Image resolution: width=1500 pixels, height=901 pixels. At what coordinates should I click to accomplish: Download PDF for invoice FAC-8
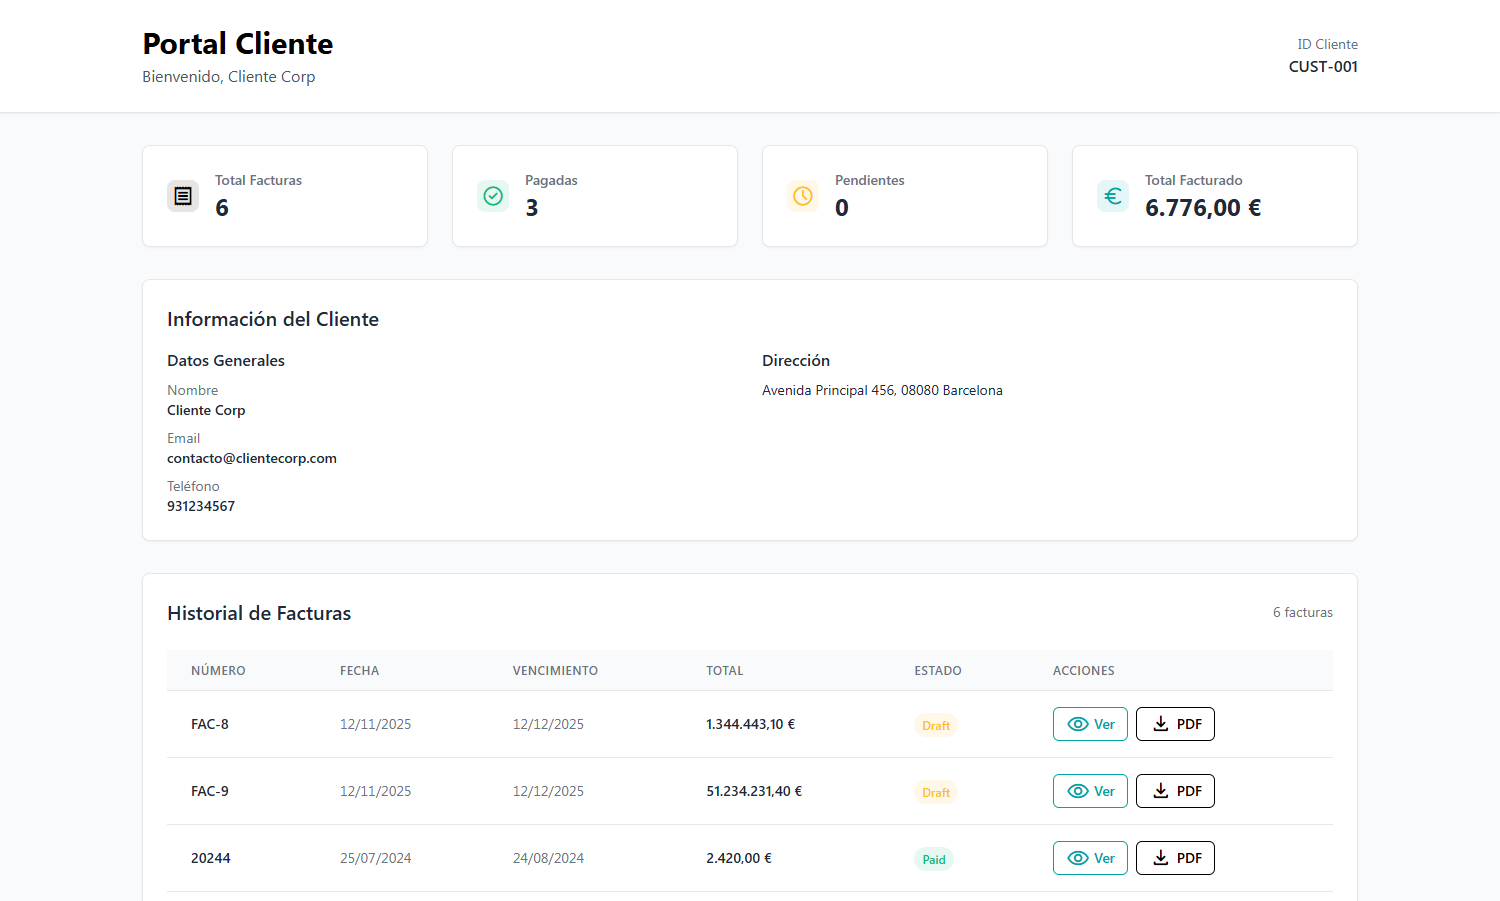(x=1175, y=724)
